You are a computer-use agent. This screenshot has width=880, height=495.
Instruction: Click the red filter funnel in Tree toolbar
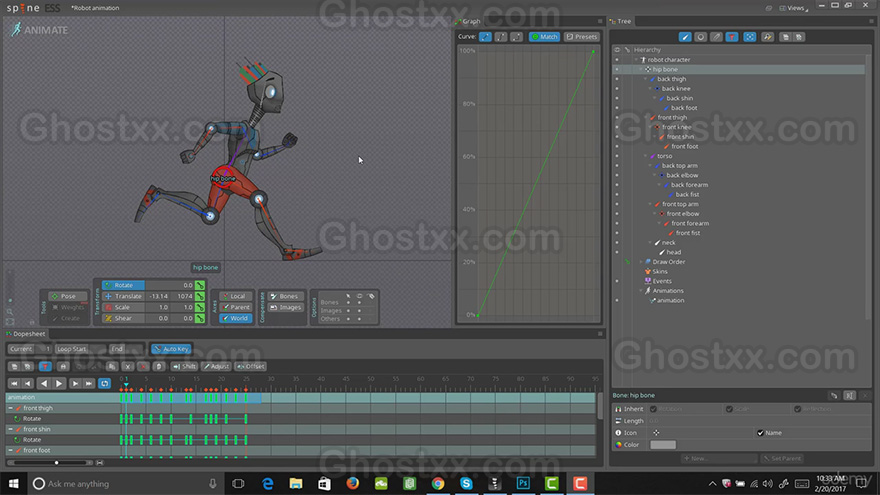(732, 37)
